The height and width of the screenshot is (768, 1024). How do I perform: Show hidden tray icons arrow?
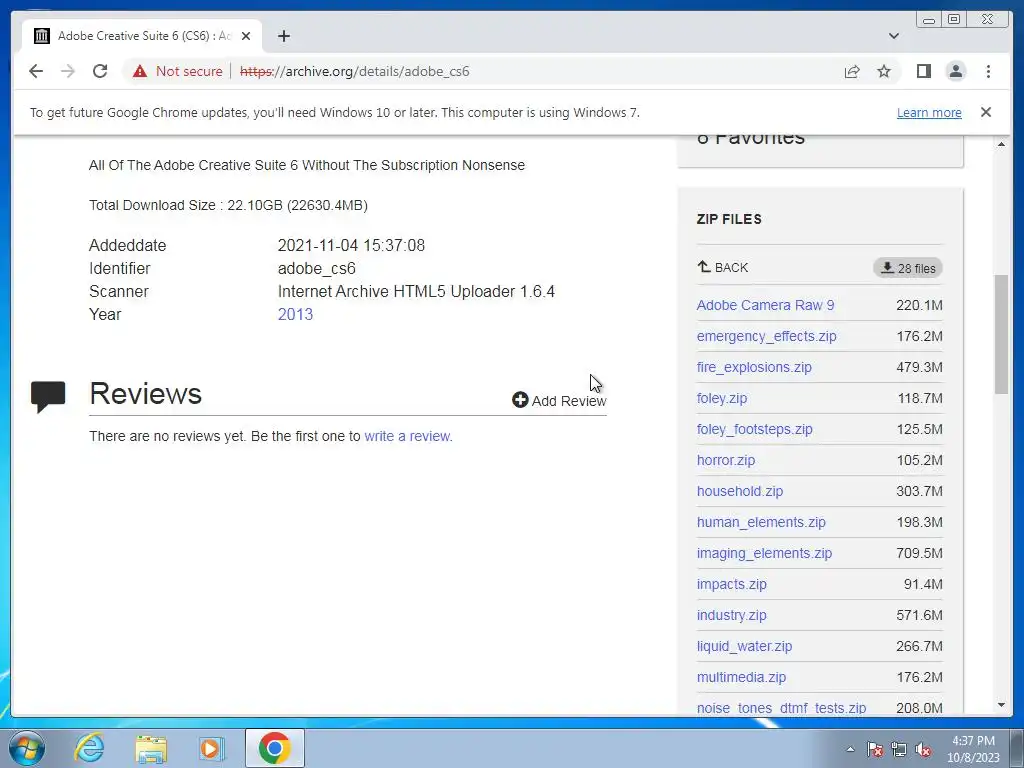tap(850, 749)
